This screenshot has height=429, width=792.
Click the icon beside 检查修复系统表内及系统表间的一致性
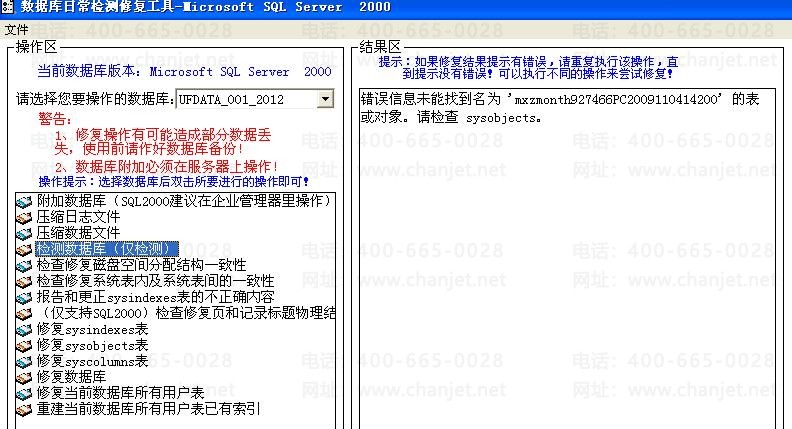coord(24,282)
